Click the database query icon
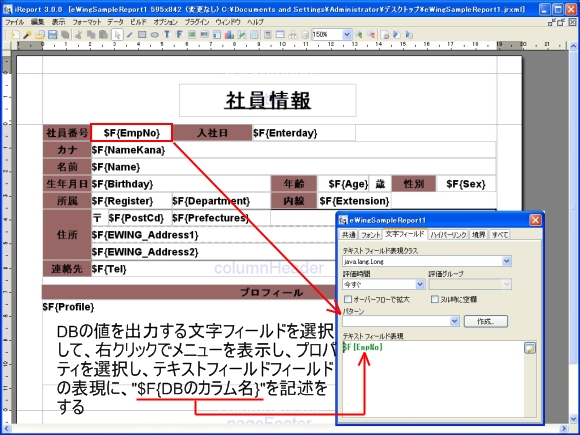Screen dimensions: 580x435 click(x=305, y=35)
